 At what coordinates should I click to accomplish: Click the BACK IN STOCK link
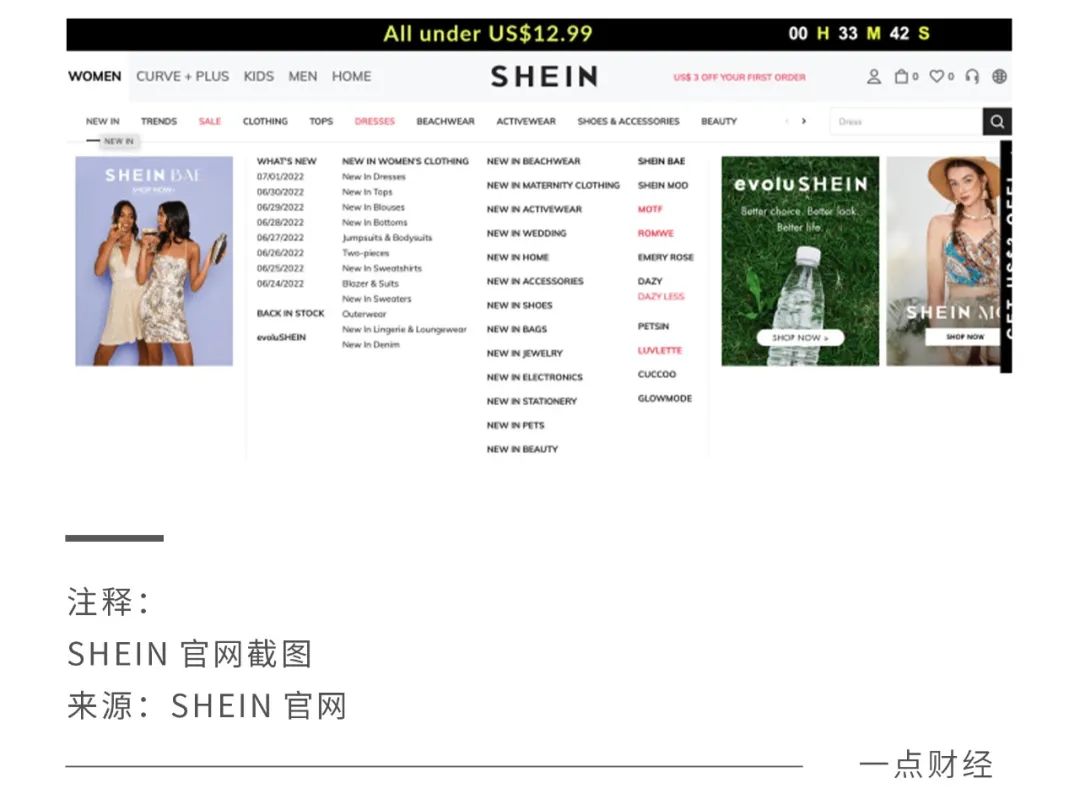(x=291, y=313)
